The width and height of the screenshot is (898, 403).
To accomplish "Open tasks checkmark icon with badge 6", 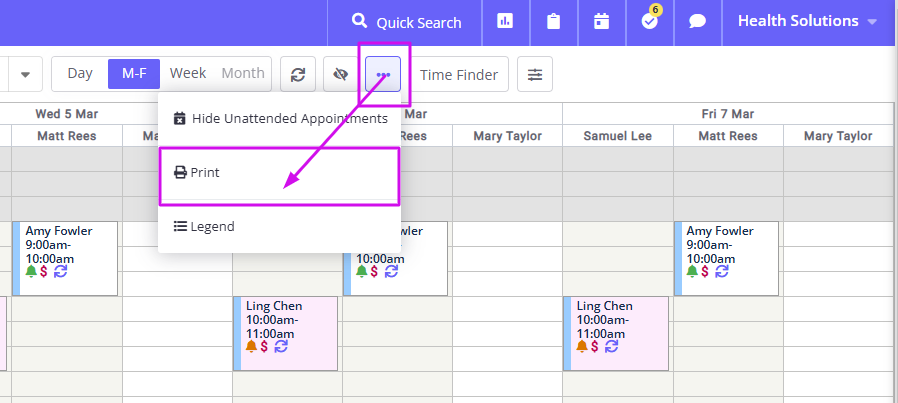I will pyautogui.click(x=649, y=22).
